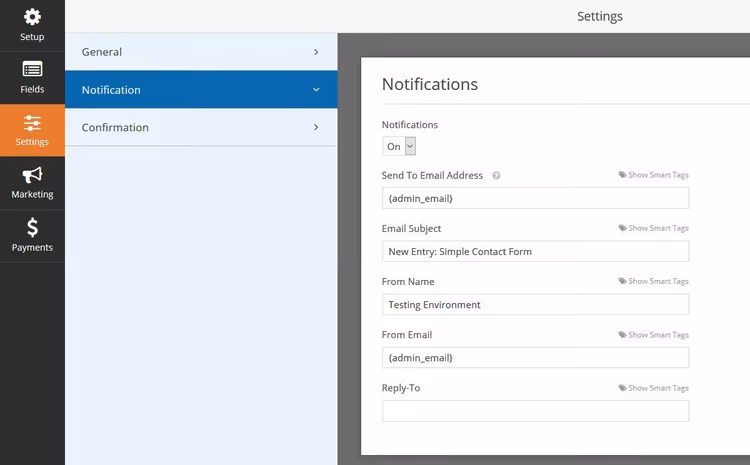Click the Email Subject input field

tap(535, 252)
